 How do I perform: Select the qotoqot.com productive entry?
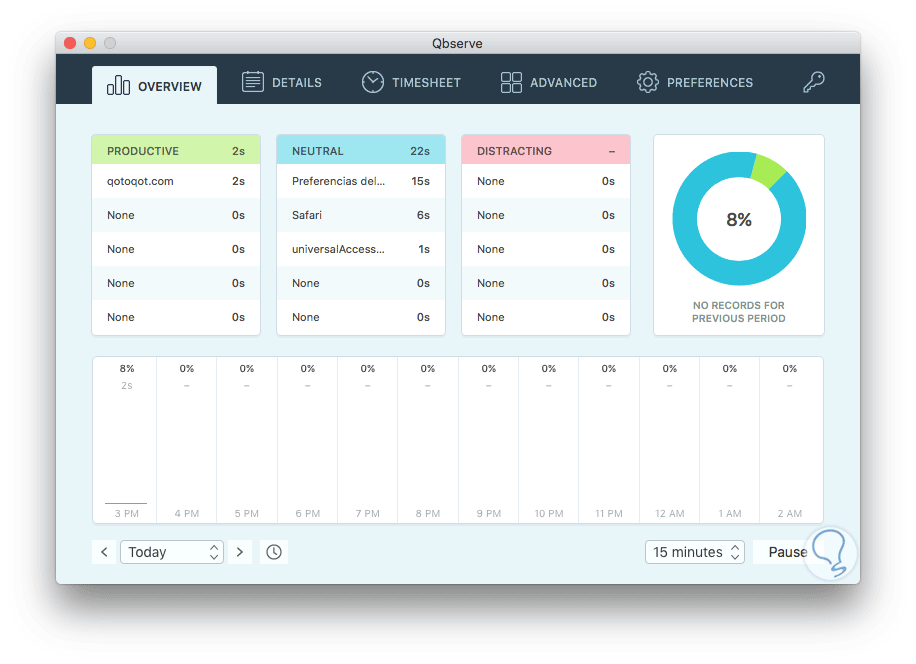click(176, 181)
